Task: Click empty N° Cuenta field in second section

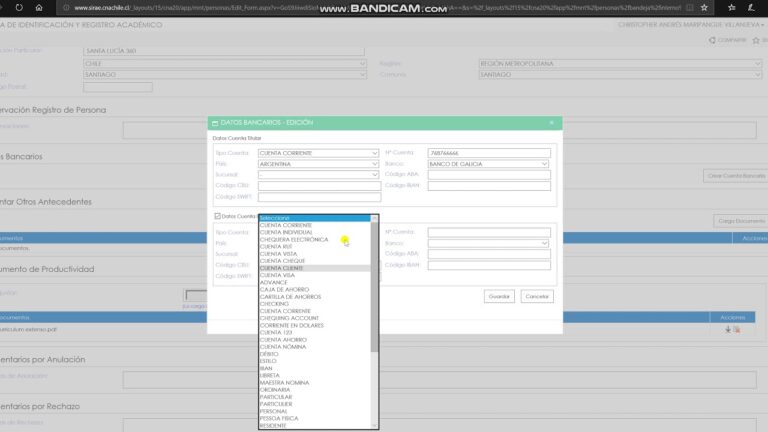Action: [489, 233]
